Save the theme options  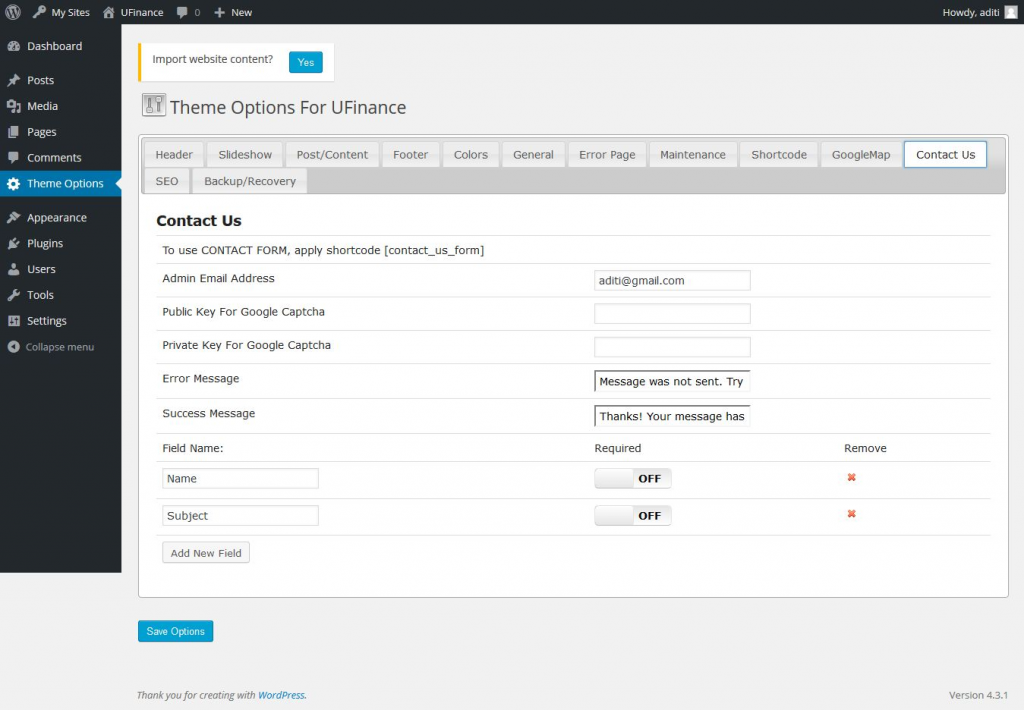click(x=175, y=631)
